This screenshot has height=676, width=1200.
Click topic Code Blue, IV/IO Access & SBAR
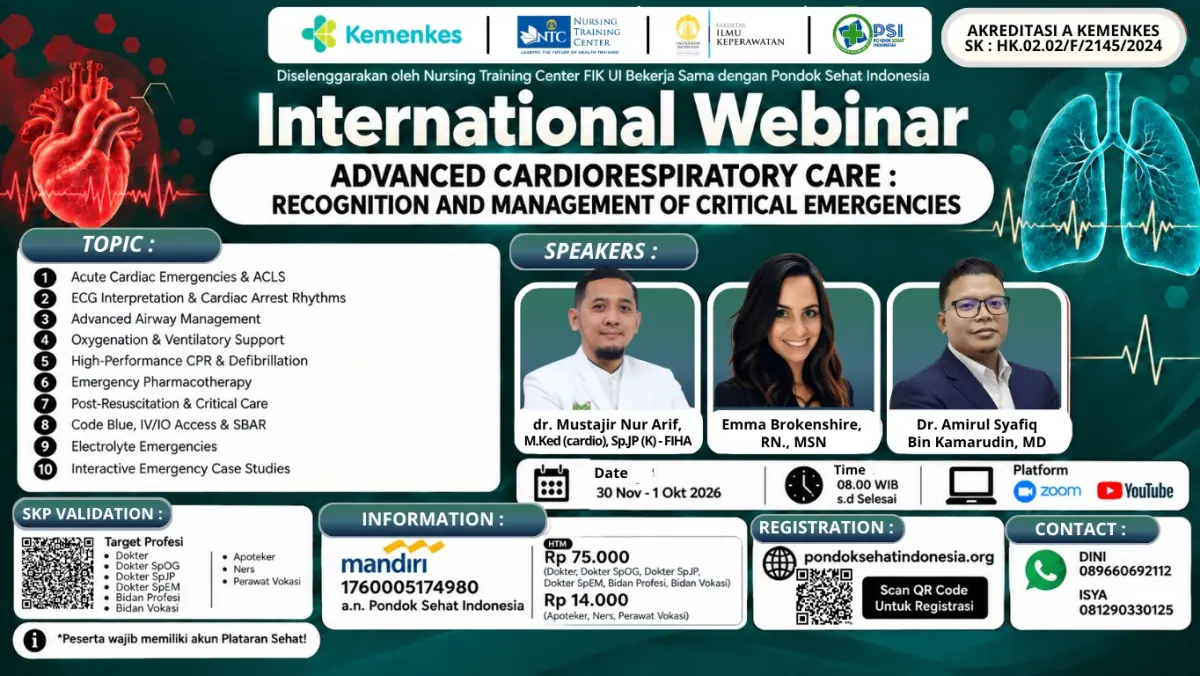168,425
